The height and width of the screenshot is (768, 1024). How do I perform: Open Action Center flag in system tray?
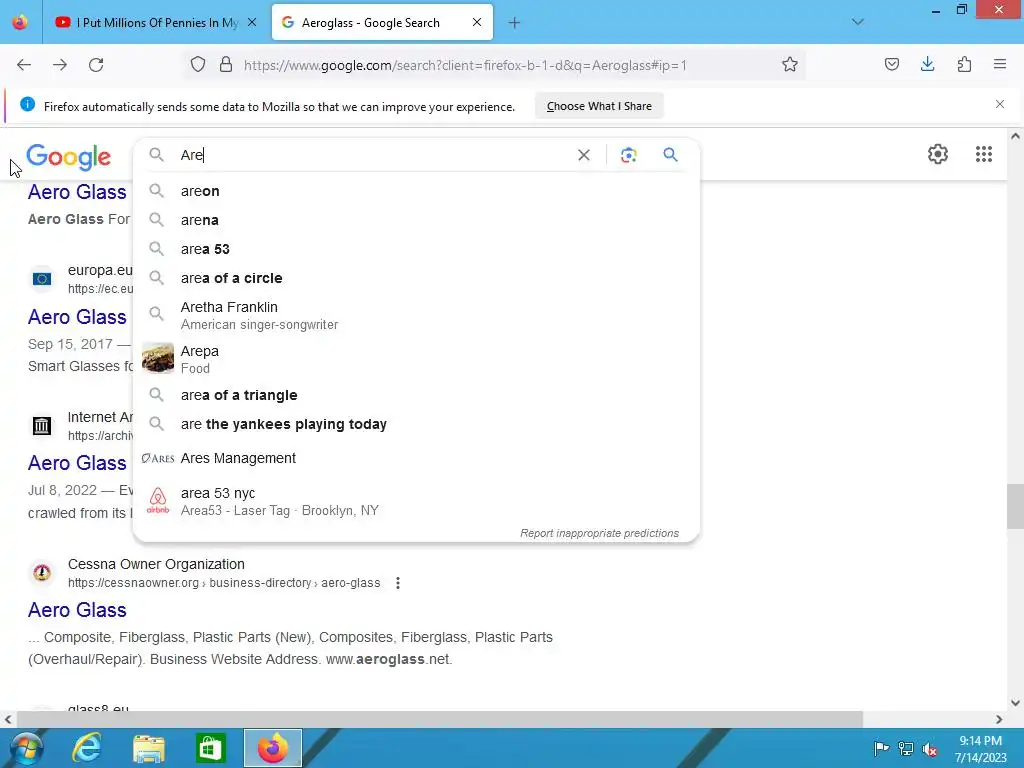[x=881, y=748]
